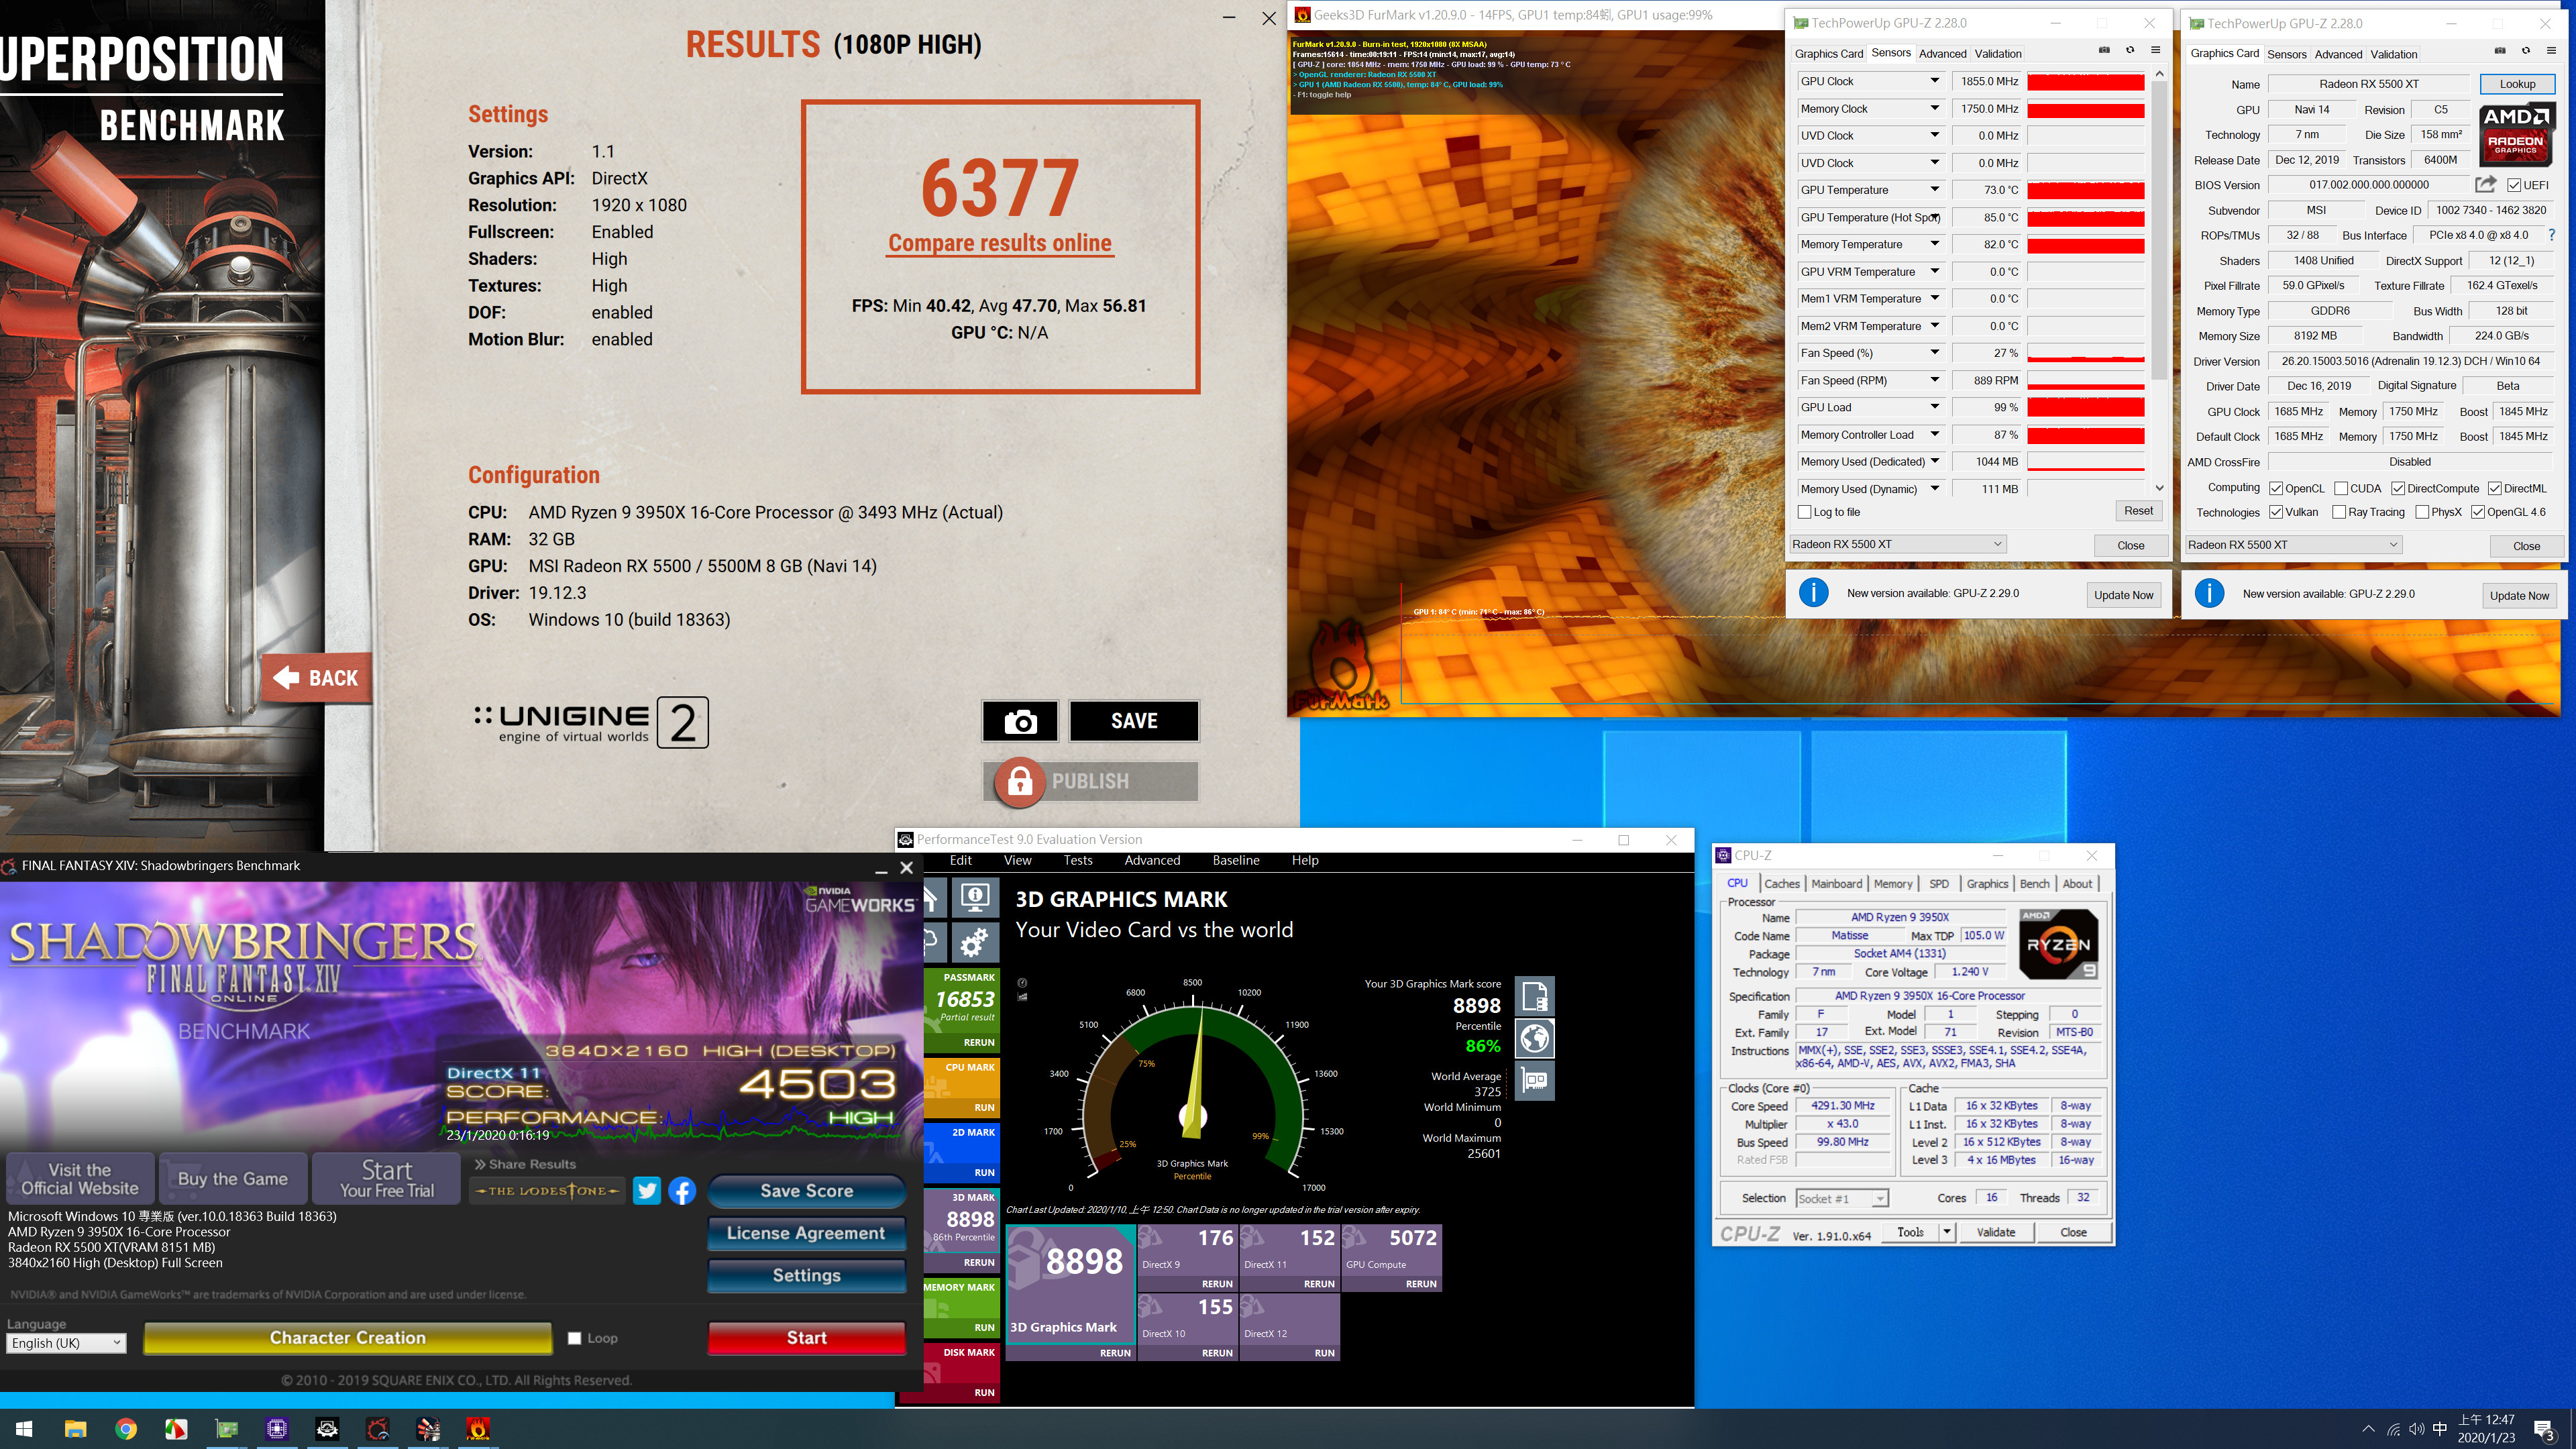Click the network icon in the system tray

click(x=2394, y=1429)
